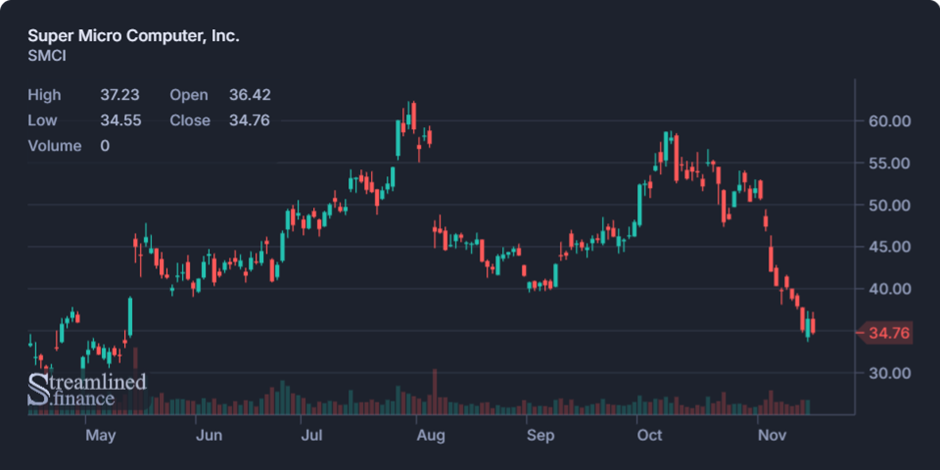Click the Nov label on time axis
This screenshot has width=940, height=470.
click(x=772, y=435)
